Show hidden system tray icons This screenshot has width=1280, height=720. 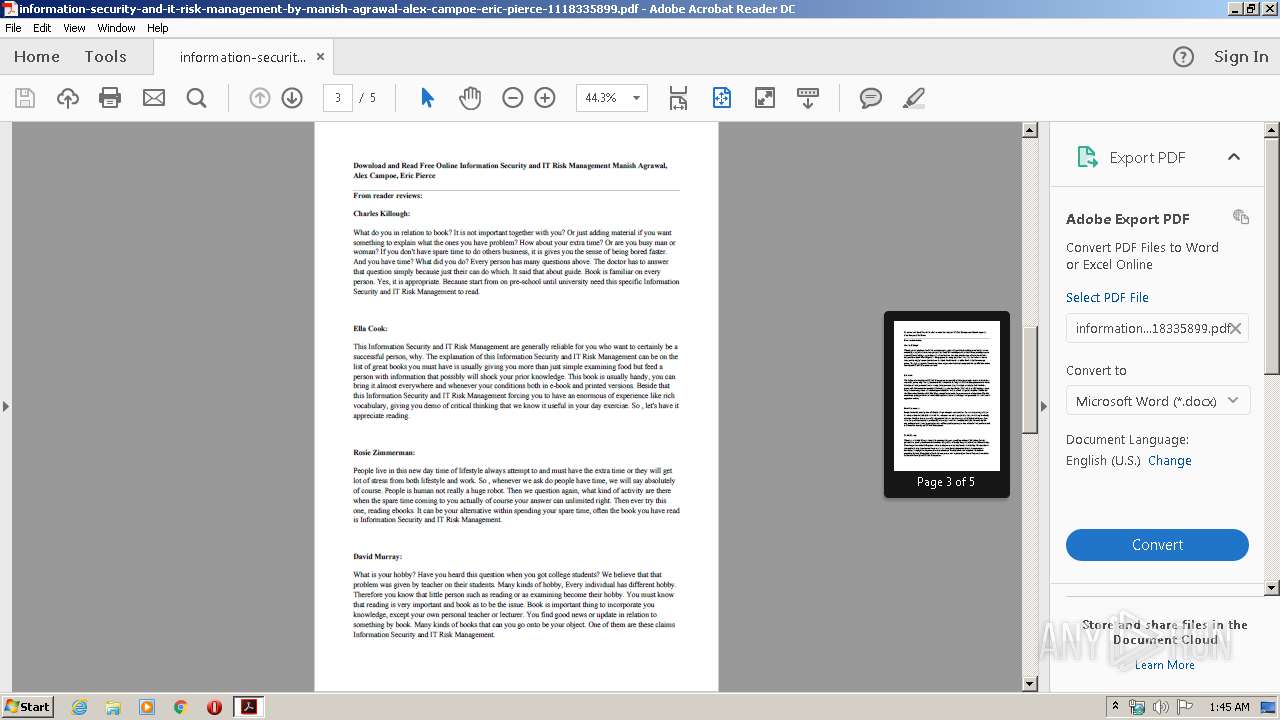(x=1115, y=707)
